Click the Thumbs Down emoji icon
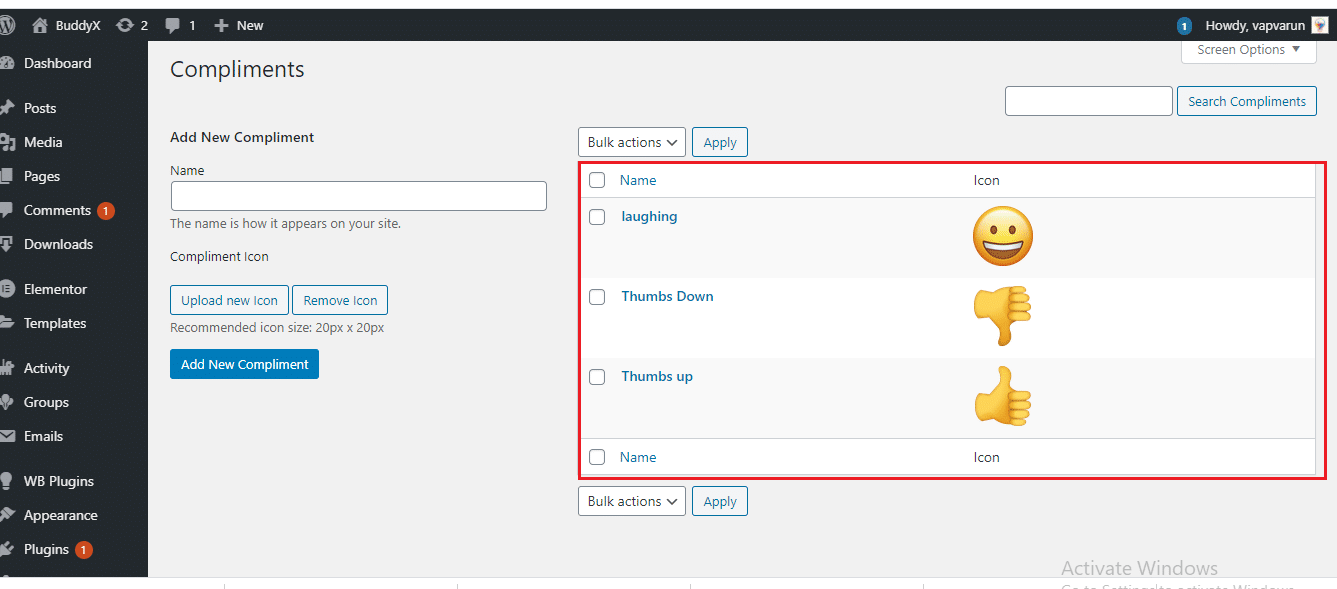Viewport: 1337px width, 589px height. [1002, 316]
